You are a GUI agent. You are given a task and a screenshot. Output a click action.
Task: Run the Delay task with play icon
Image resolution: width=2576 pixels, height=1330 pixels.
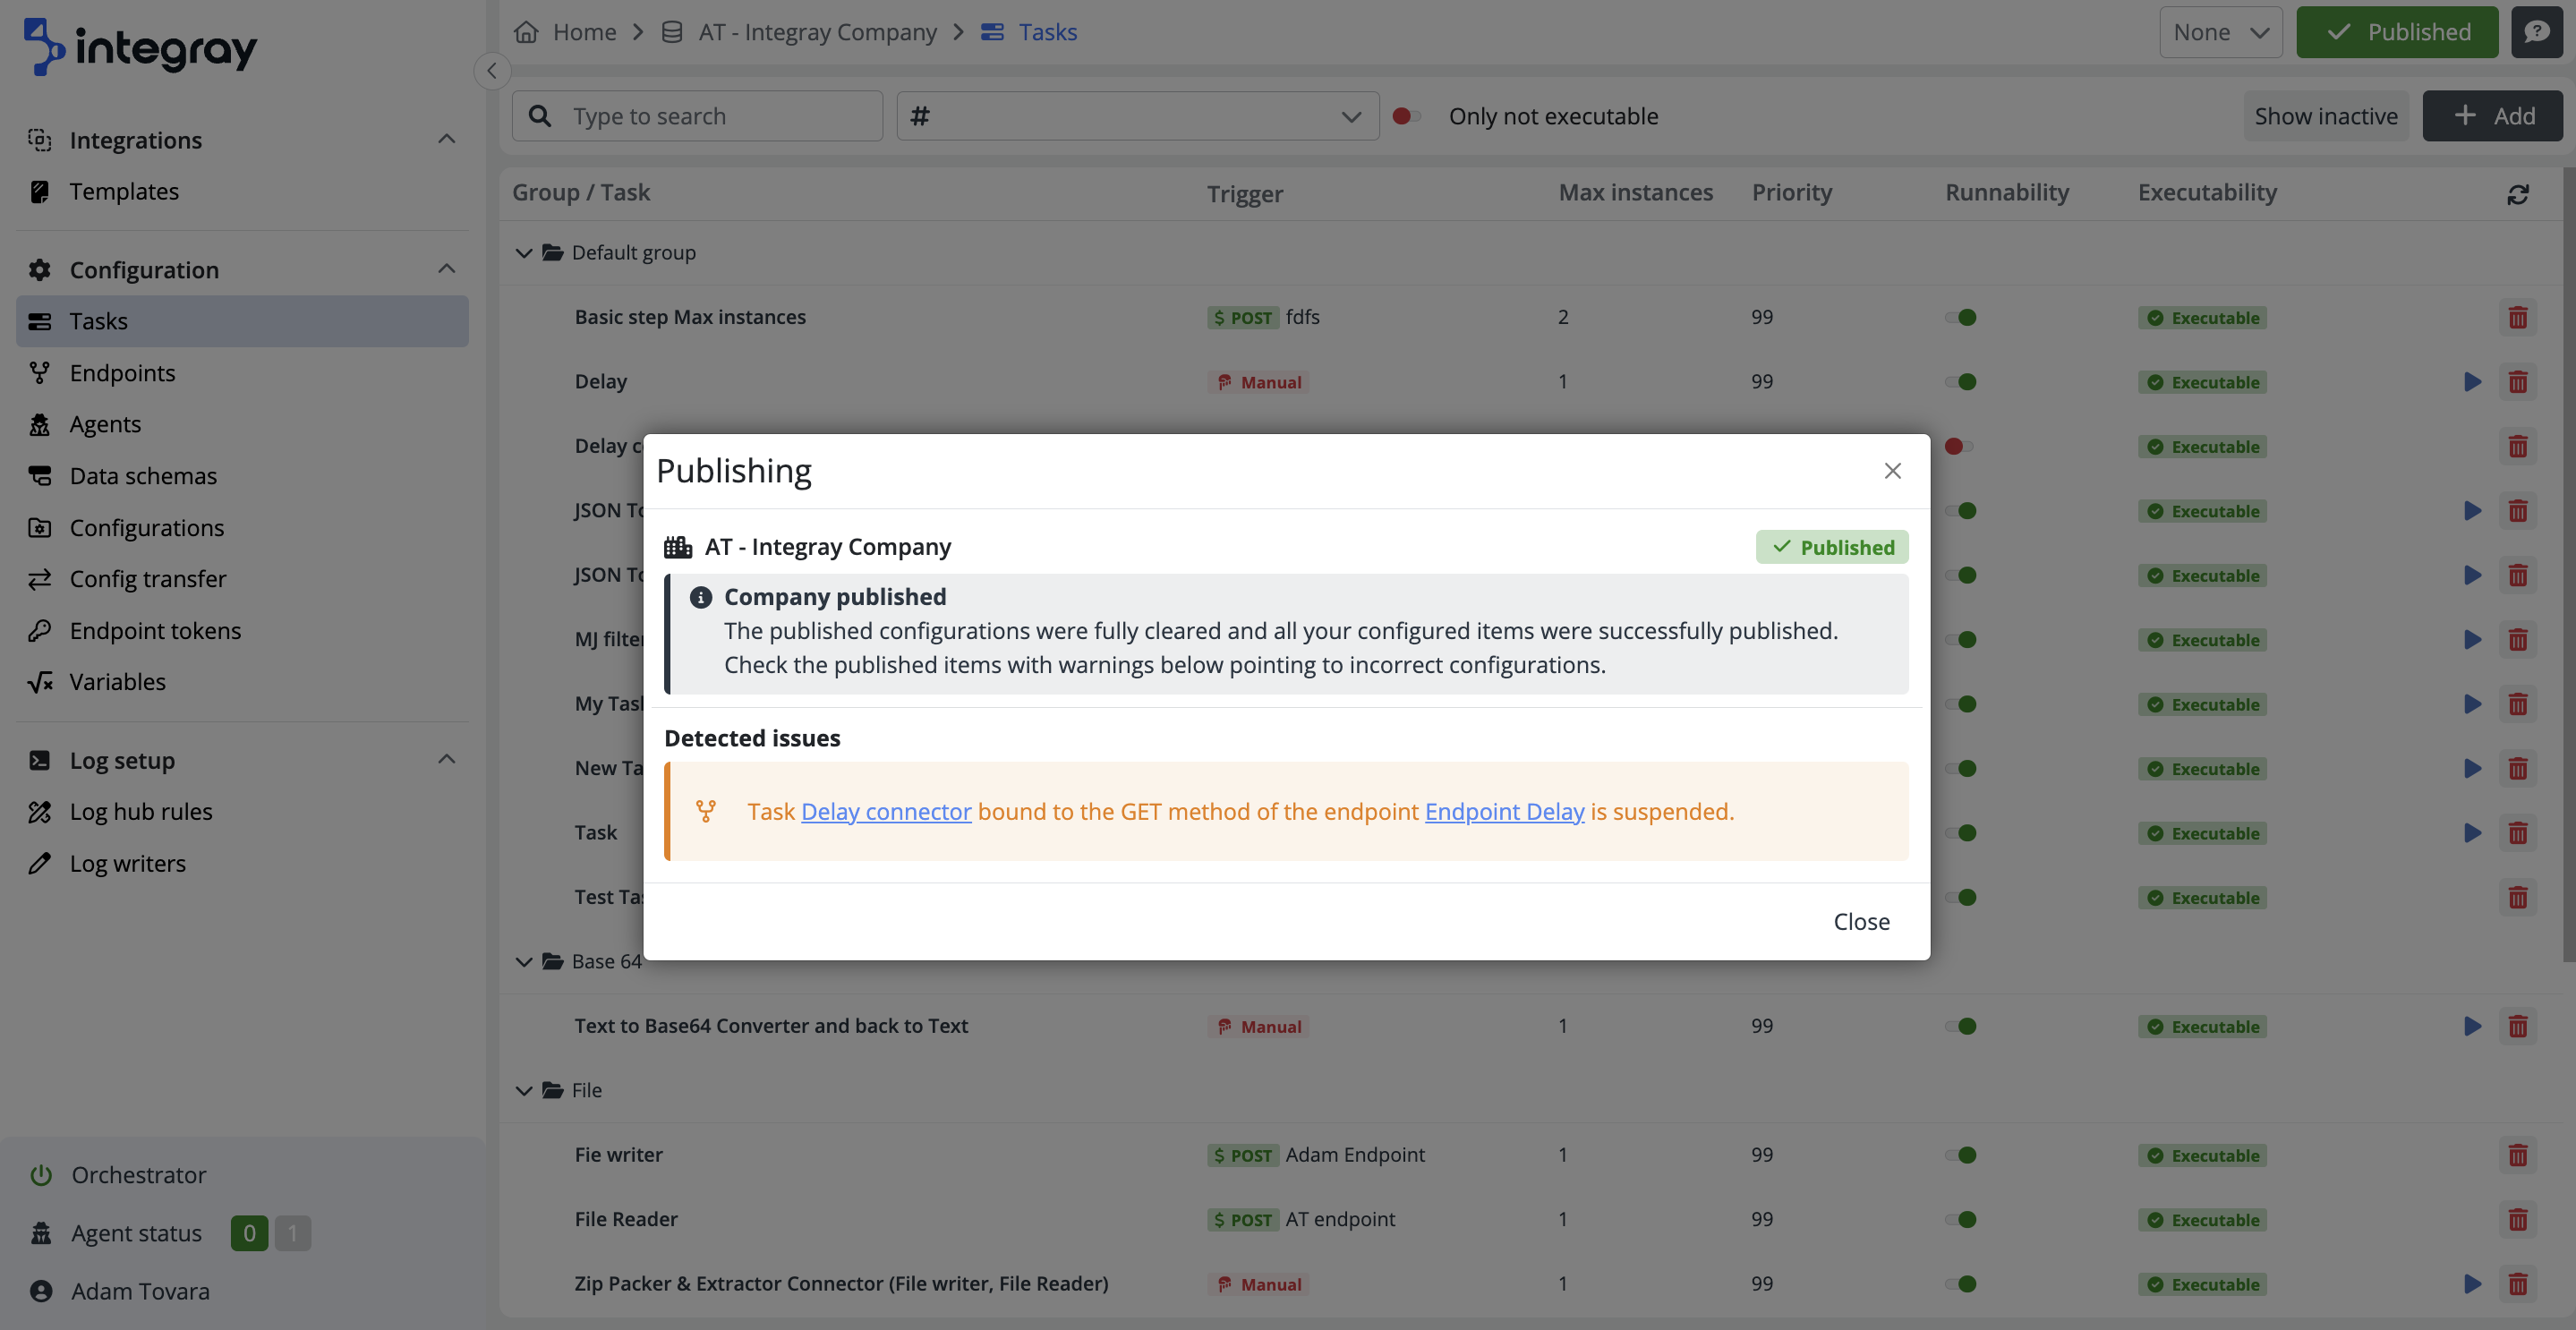coord(2472,382)
